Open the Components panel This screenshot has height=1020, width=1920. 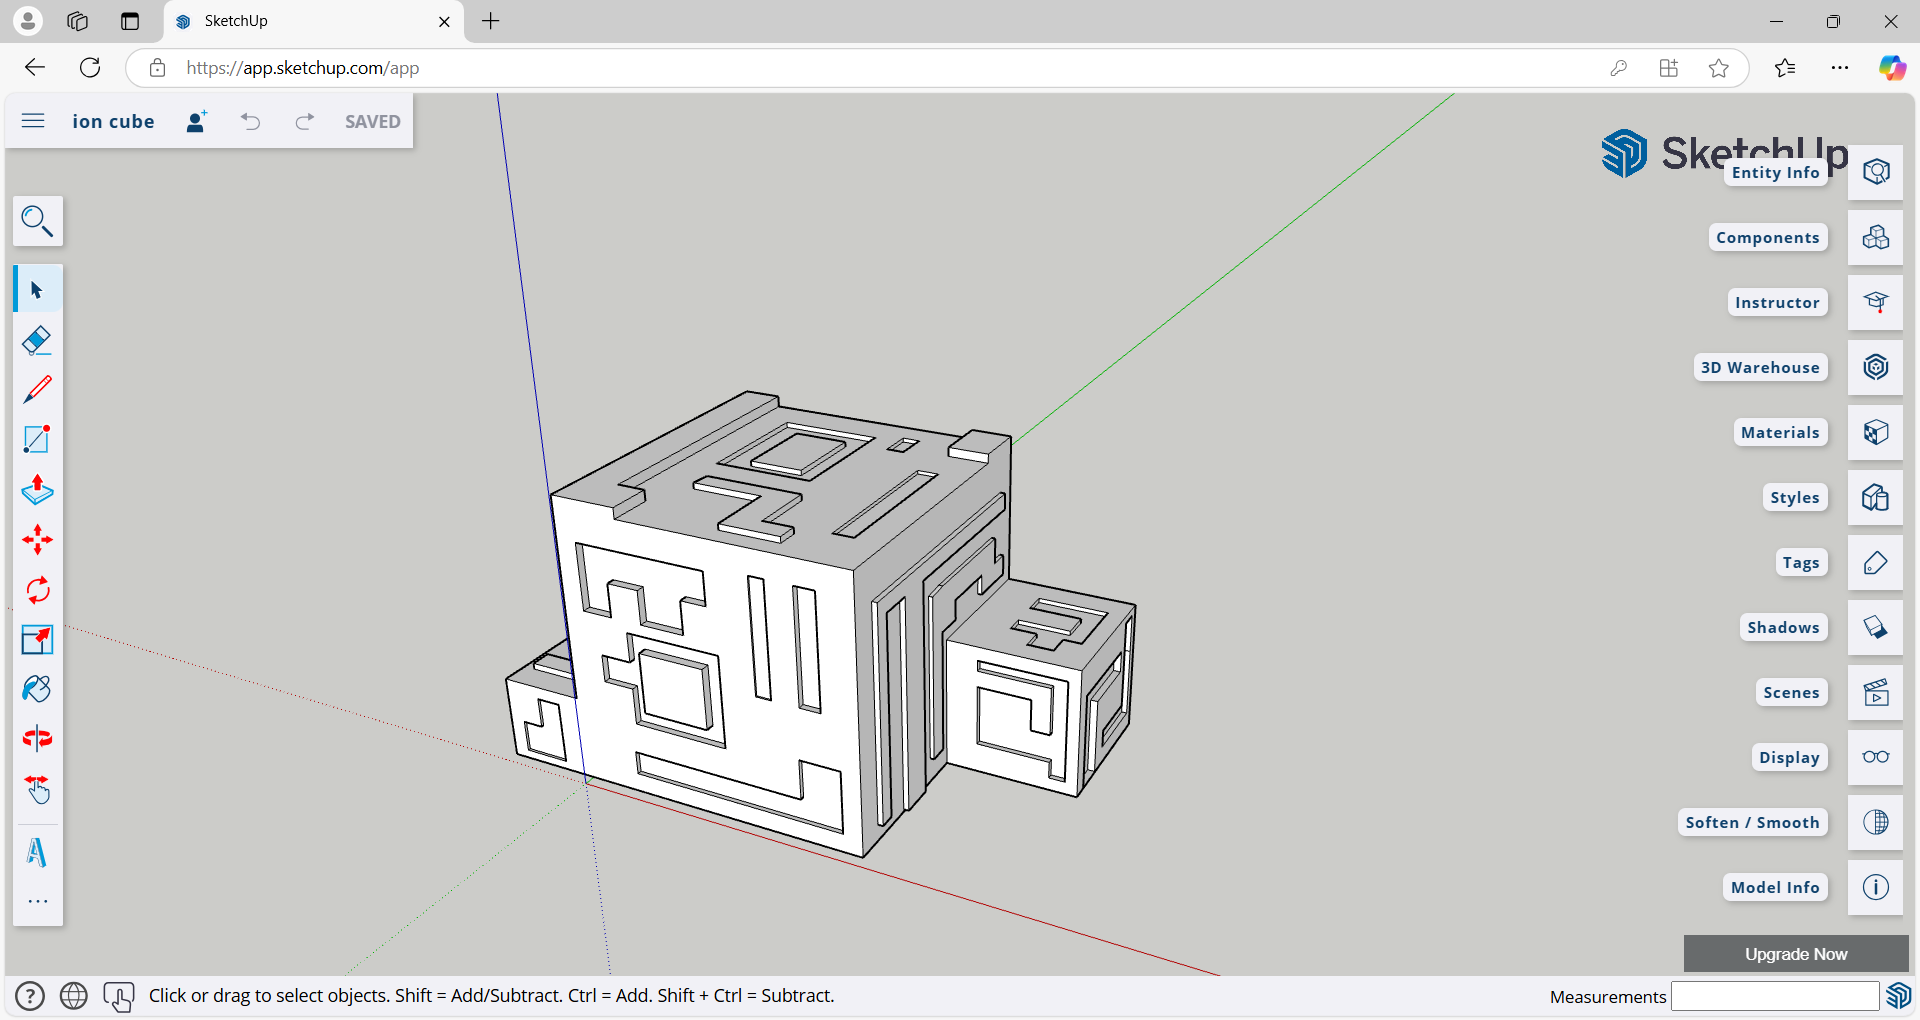click(1876, 237)
